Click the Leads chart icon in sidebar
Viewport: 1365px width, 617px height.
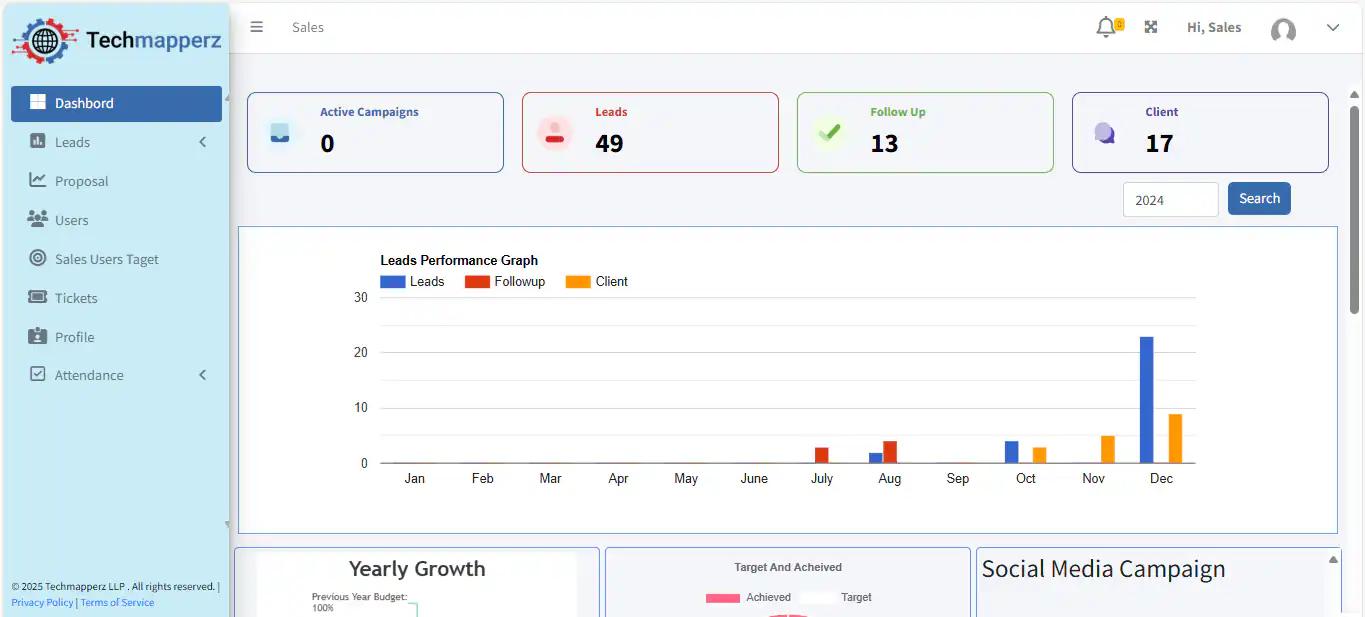38,141
